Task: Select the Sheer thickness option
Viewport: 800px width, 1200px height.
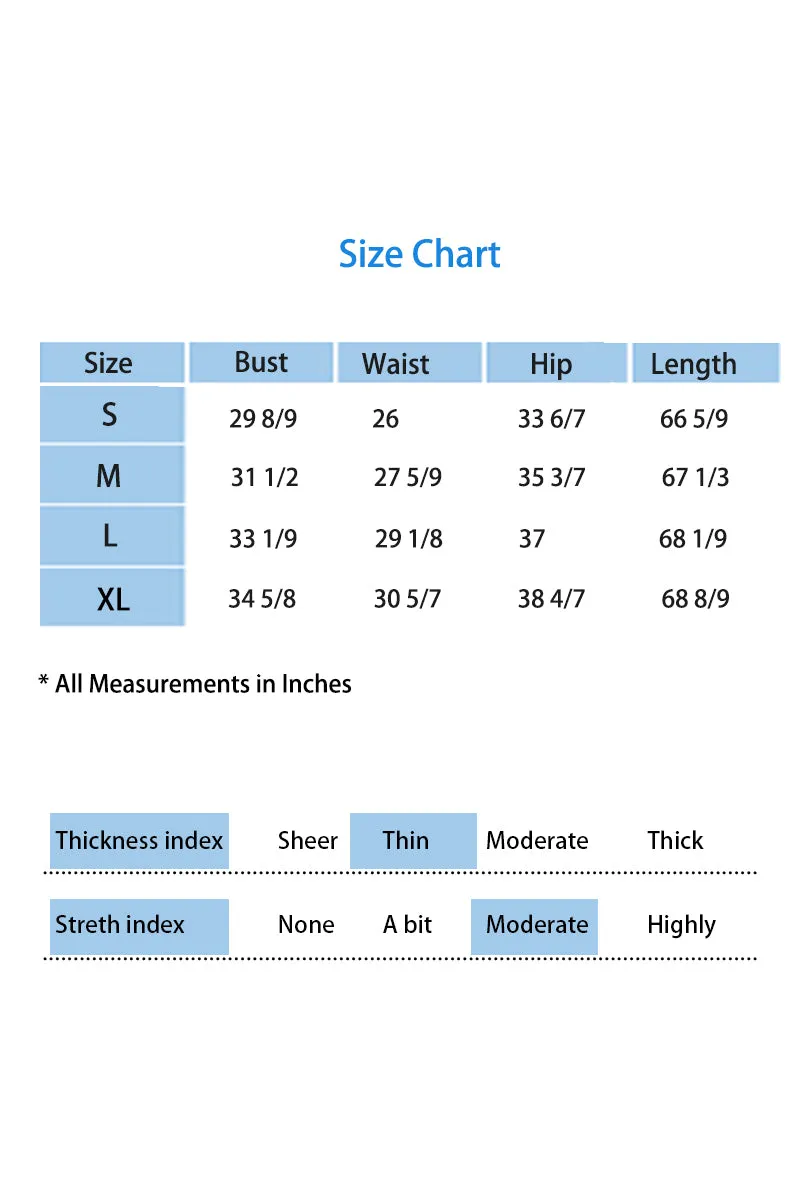Action: (308, 840)
